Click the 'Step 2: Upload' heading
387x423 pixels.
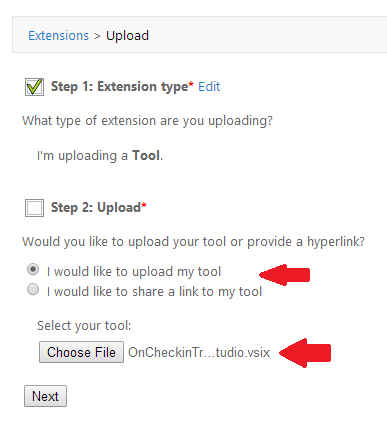[x=99, y=208]
